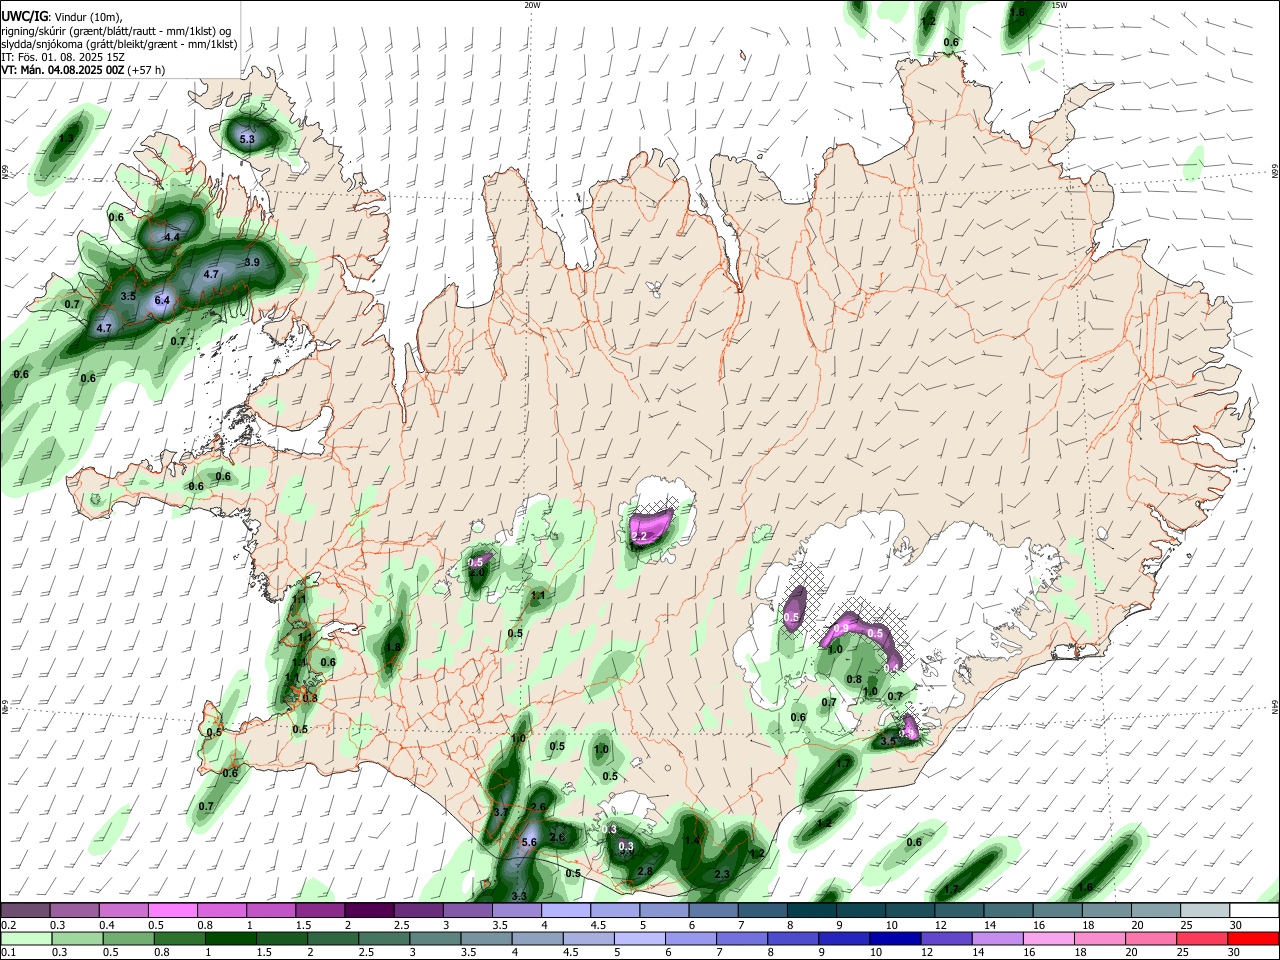Select the palest green swatch above the 0.1 label

pyautogui.click(x=25, y=938)
